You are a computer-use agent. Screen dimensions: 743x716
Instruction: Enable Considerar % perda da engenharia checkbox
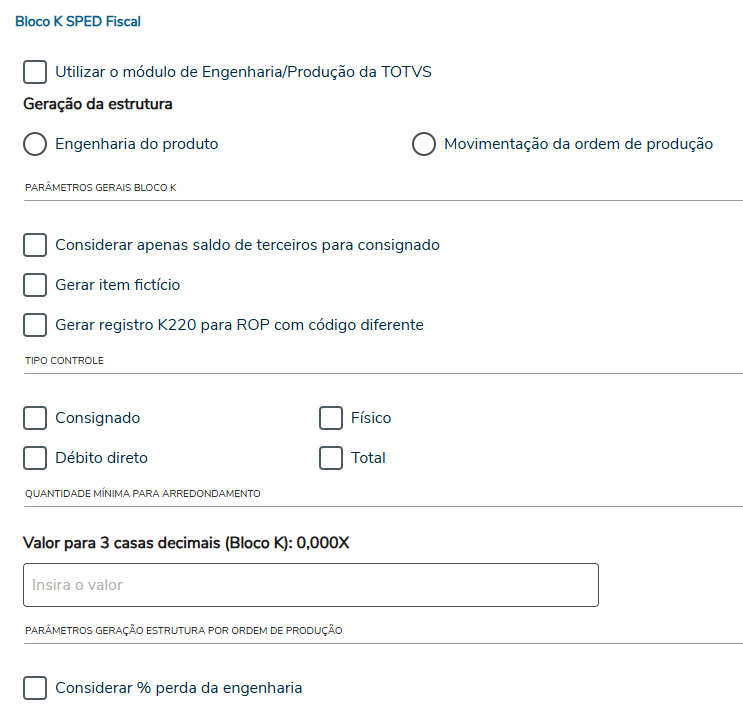click(35, 688)
